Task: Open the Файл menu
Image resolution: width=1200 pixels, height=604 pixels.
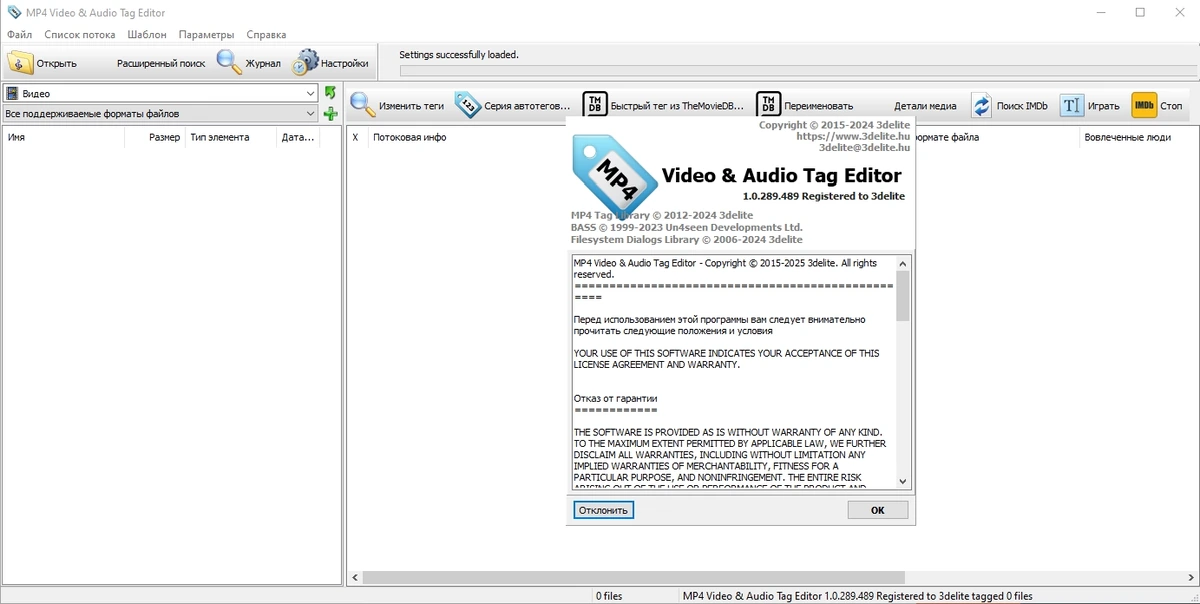Action: click(x=19, y=34)
